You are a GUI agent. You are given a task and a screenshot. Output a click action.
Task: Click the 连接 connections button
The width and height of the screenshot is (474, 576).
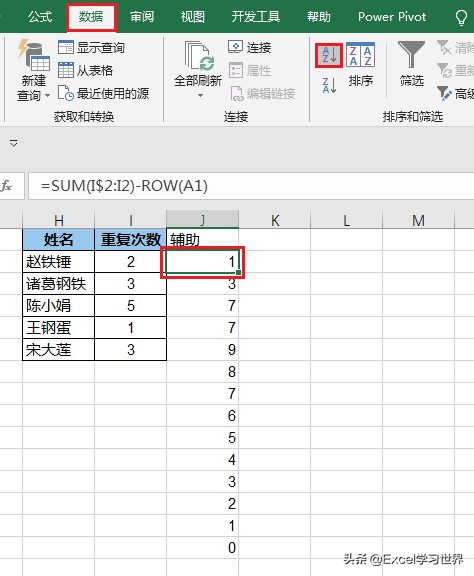(250, 47)
